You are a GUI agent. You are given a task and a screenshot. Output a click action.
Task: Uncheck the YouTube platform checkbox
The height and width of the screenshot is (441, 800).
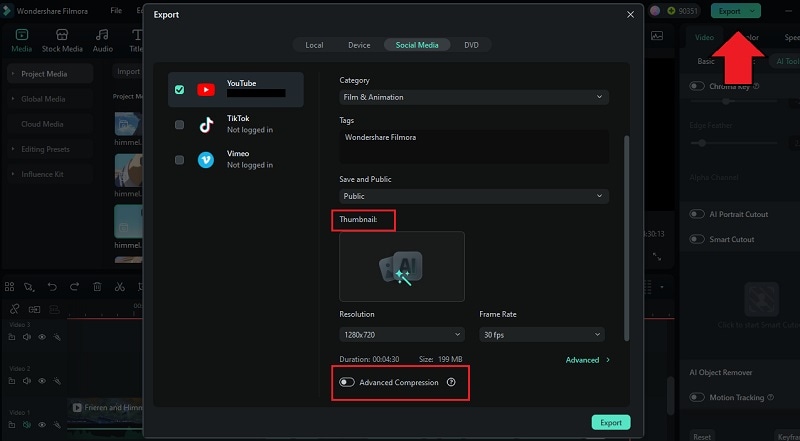coord(179,90)
